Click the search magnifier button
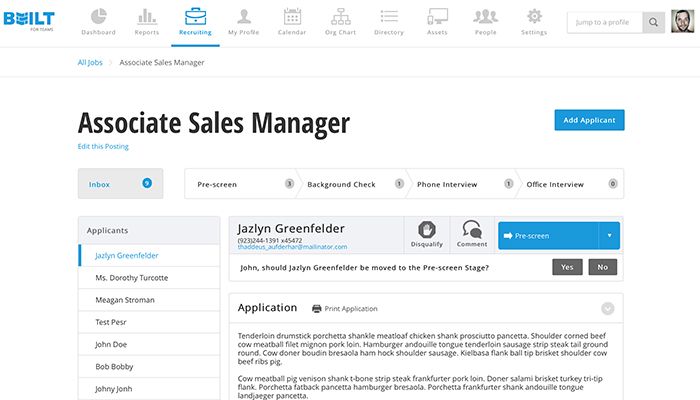The height and width of the screenshot is (400, 700). [653, 22]
